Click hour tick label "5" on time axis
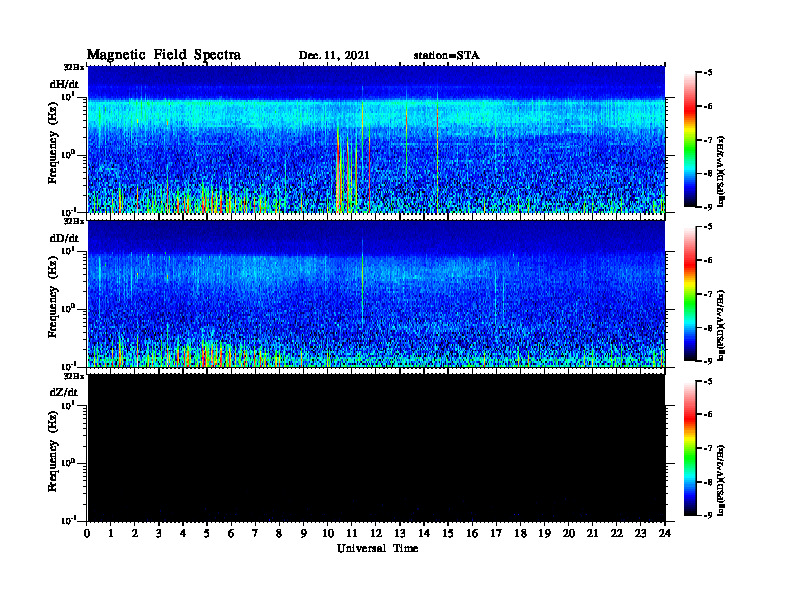 (x=207, y=534)
